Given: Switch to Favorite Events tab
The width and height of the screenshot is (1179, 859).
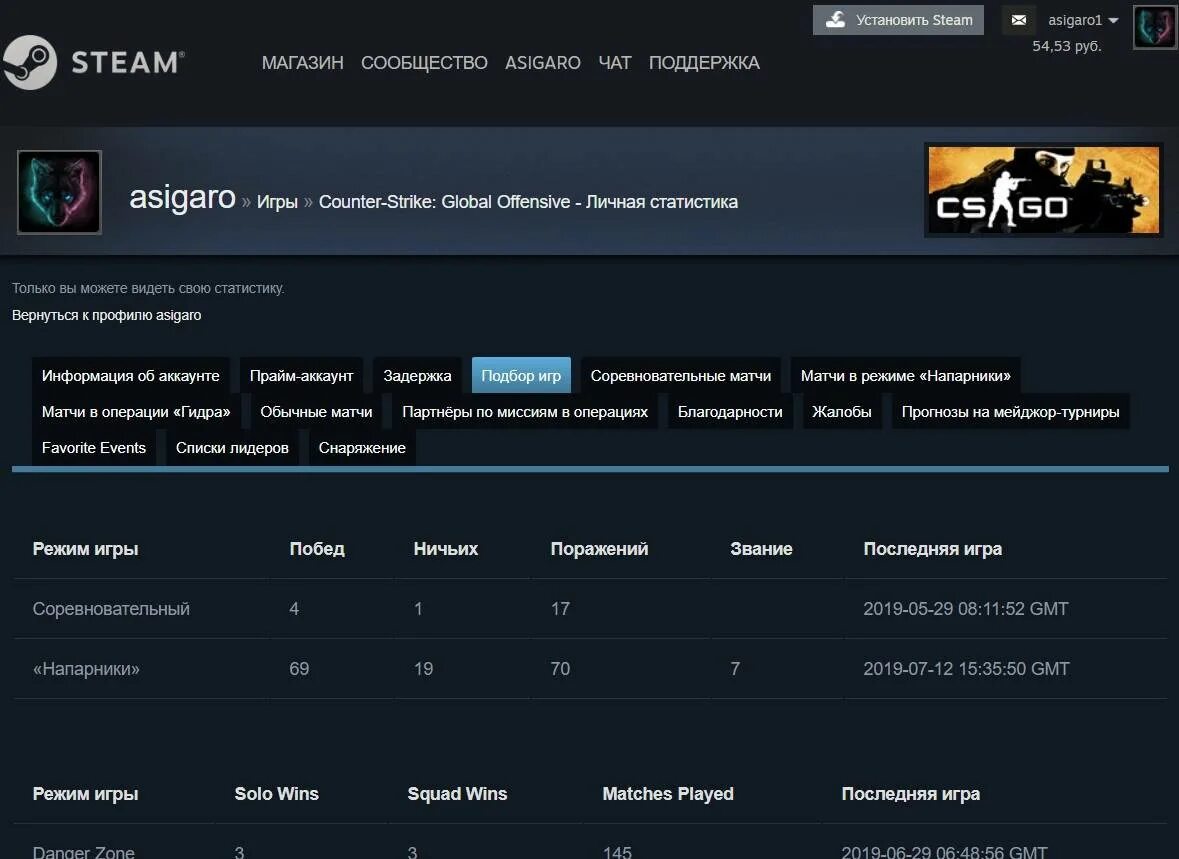Looking at the screenshot, I should tap(94, 448).
